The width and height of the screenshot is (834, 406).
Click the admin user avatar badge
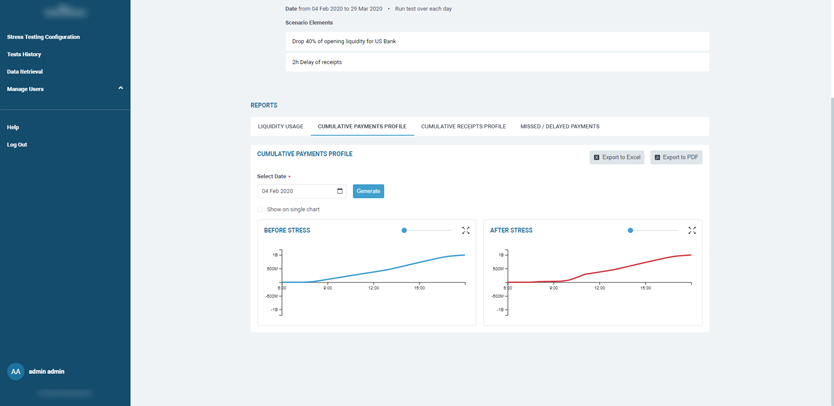[16, 371]
